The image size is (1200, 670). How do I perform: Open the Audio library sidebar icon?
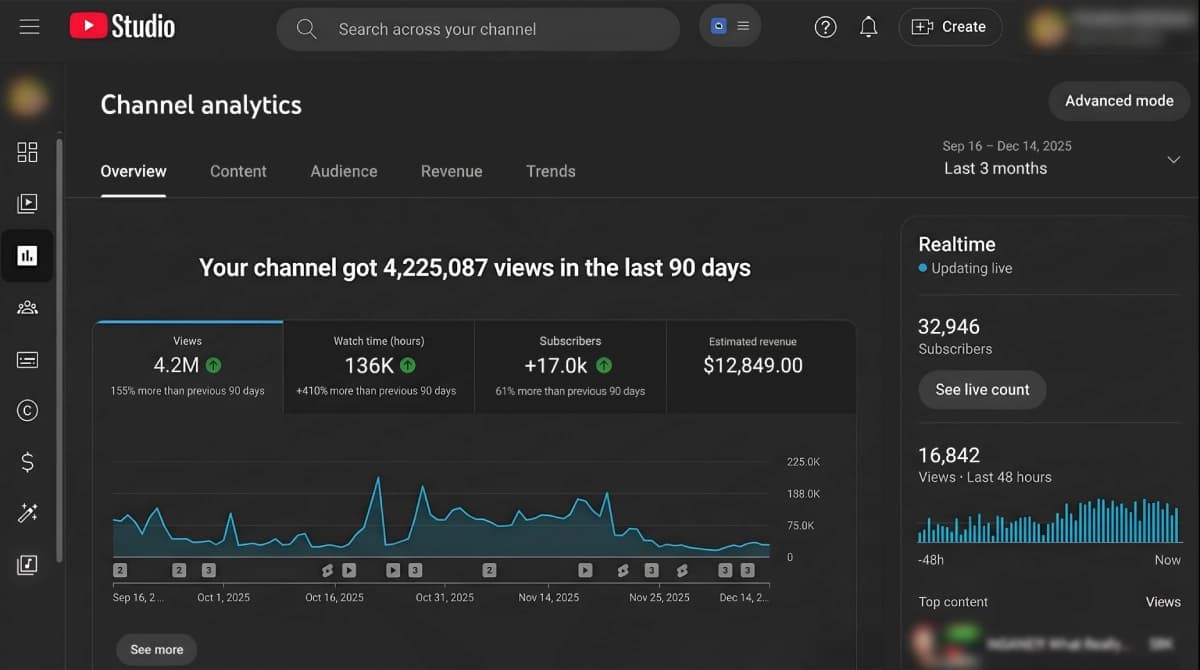pos(28,565)
